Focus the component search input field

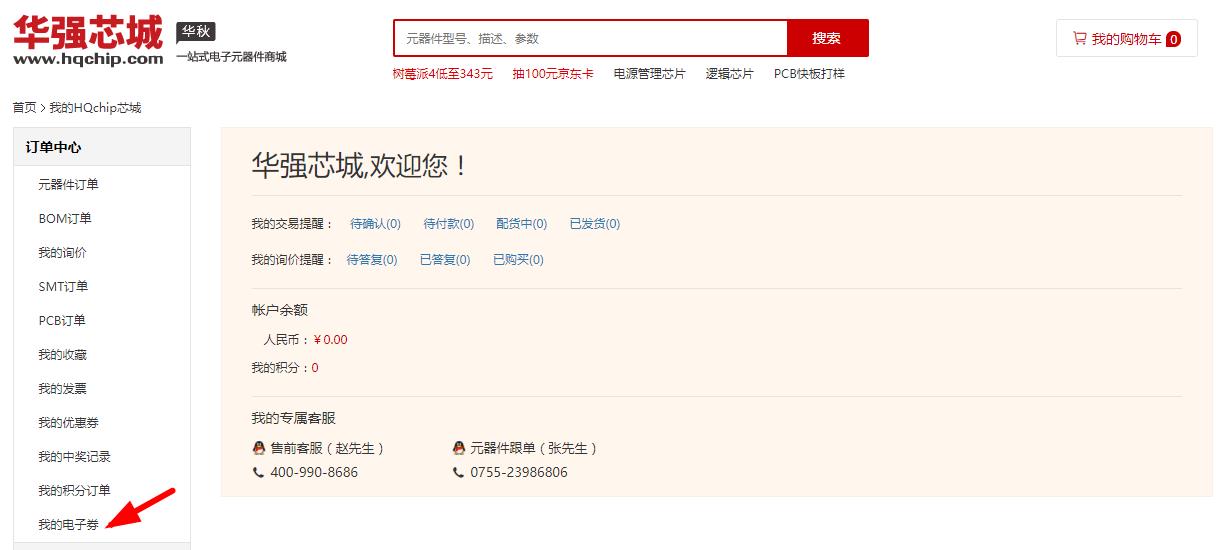590,38
